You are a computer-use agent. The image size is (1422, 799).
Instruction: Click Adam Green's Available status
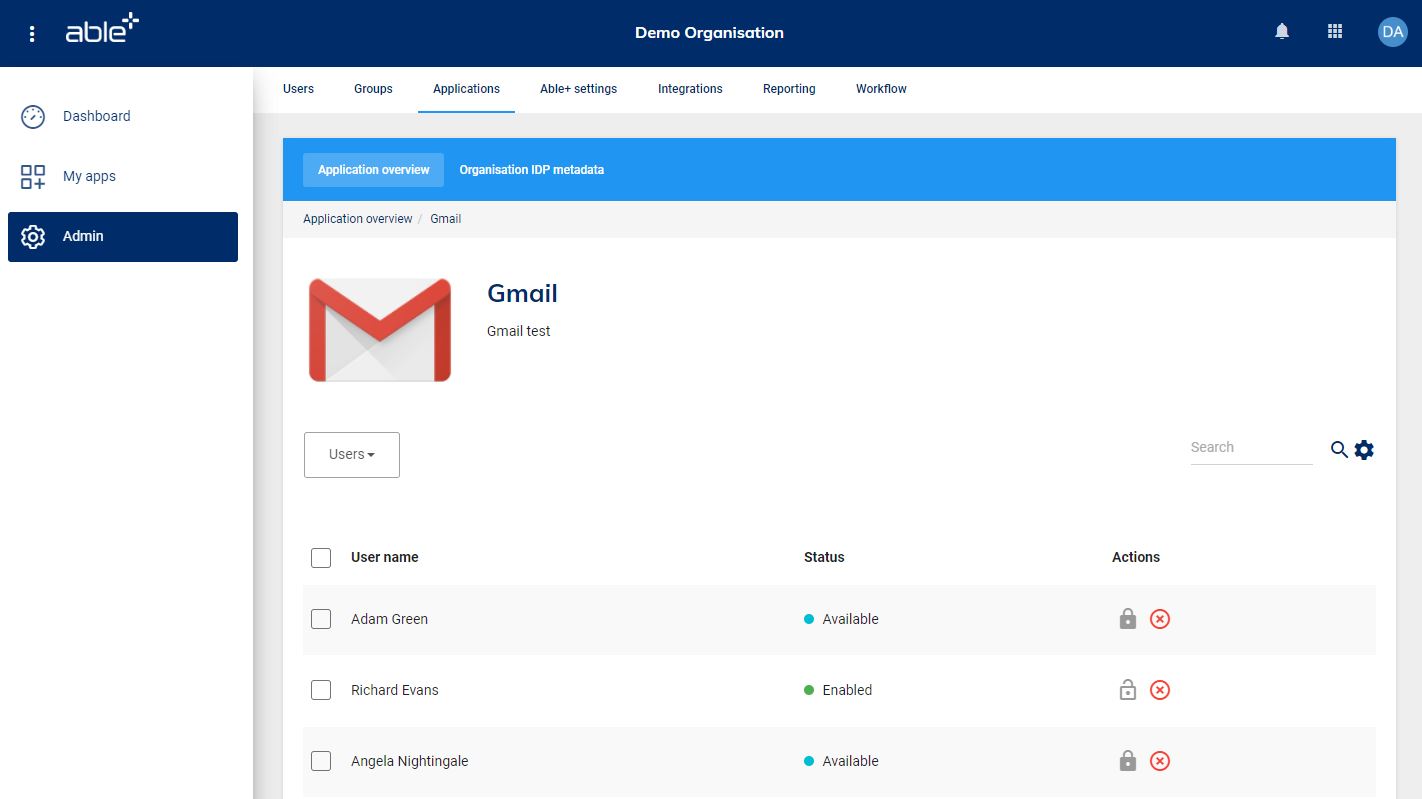[x=841, y=619]
